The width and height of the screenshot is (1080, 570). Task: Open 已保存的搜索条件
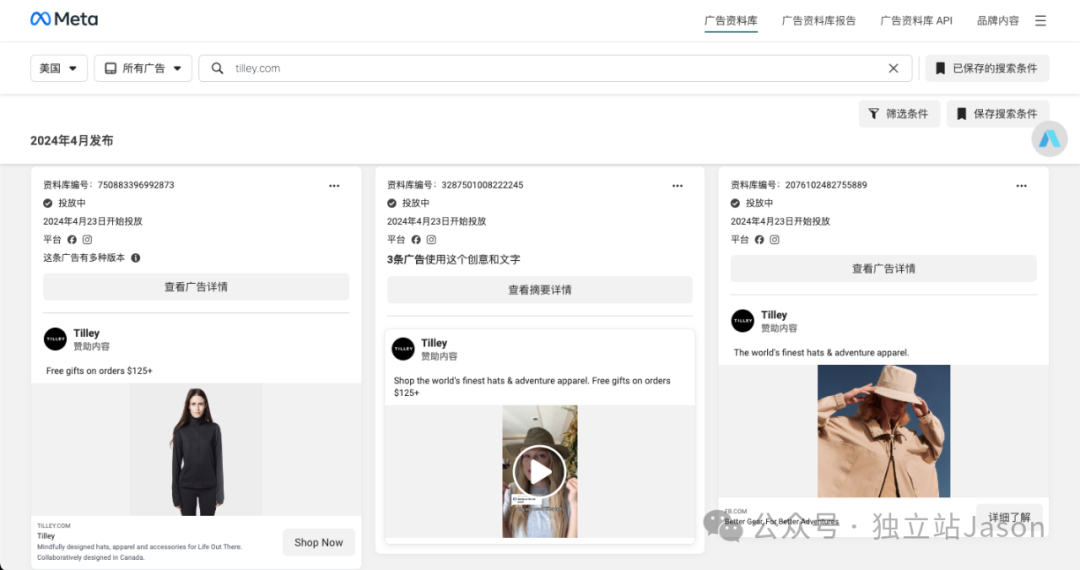(987, 68)
